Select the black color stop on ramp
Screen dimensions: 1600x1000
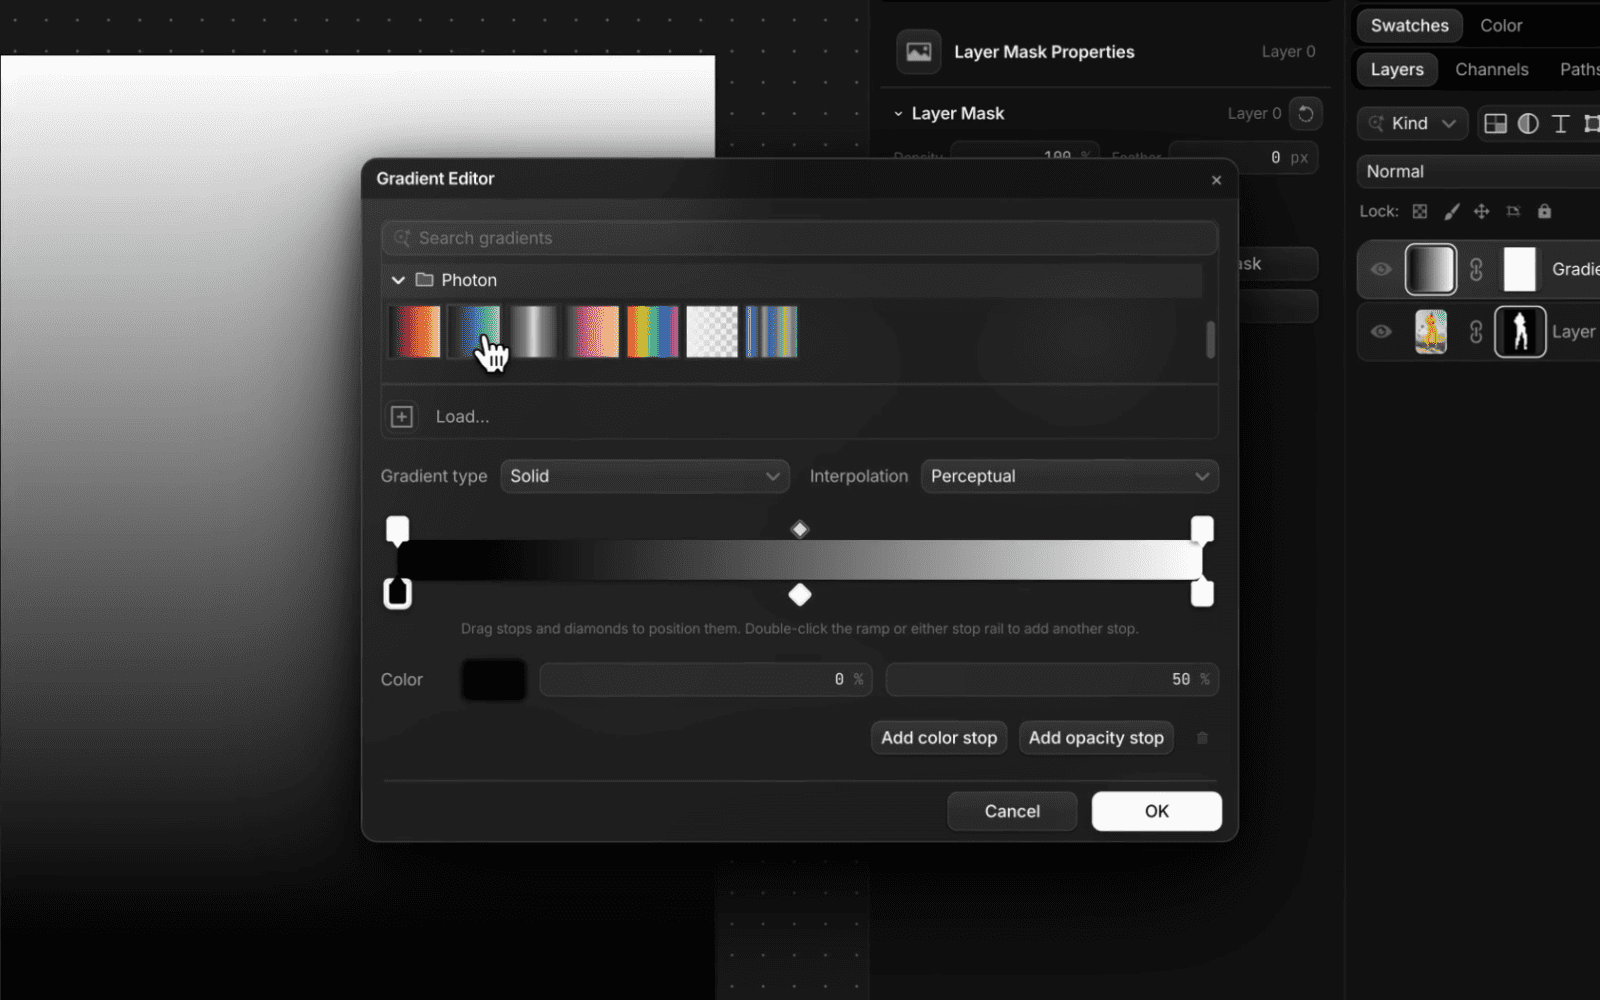(x=397, y=594)
